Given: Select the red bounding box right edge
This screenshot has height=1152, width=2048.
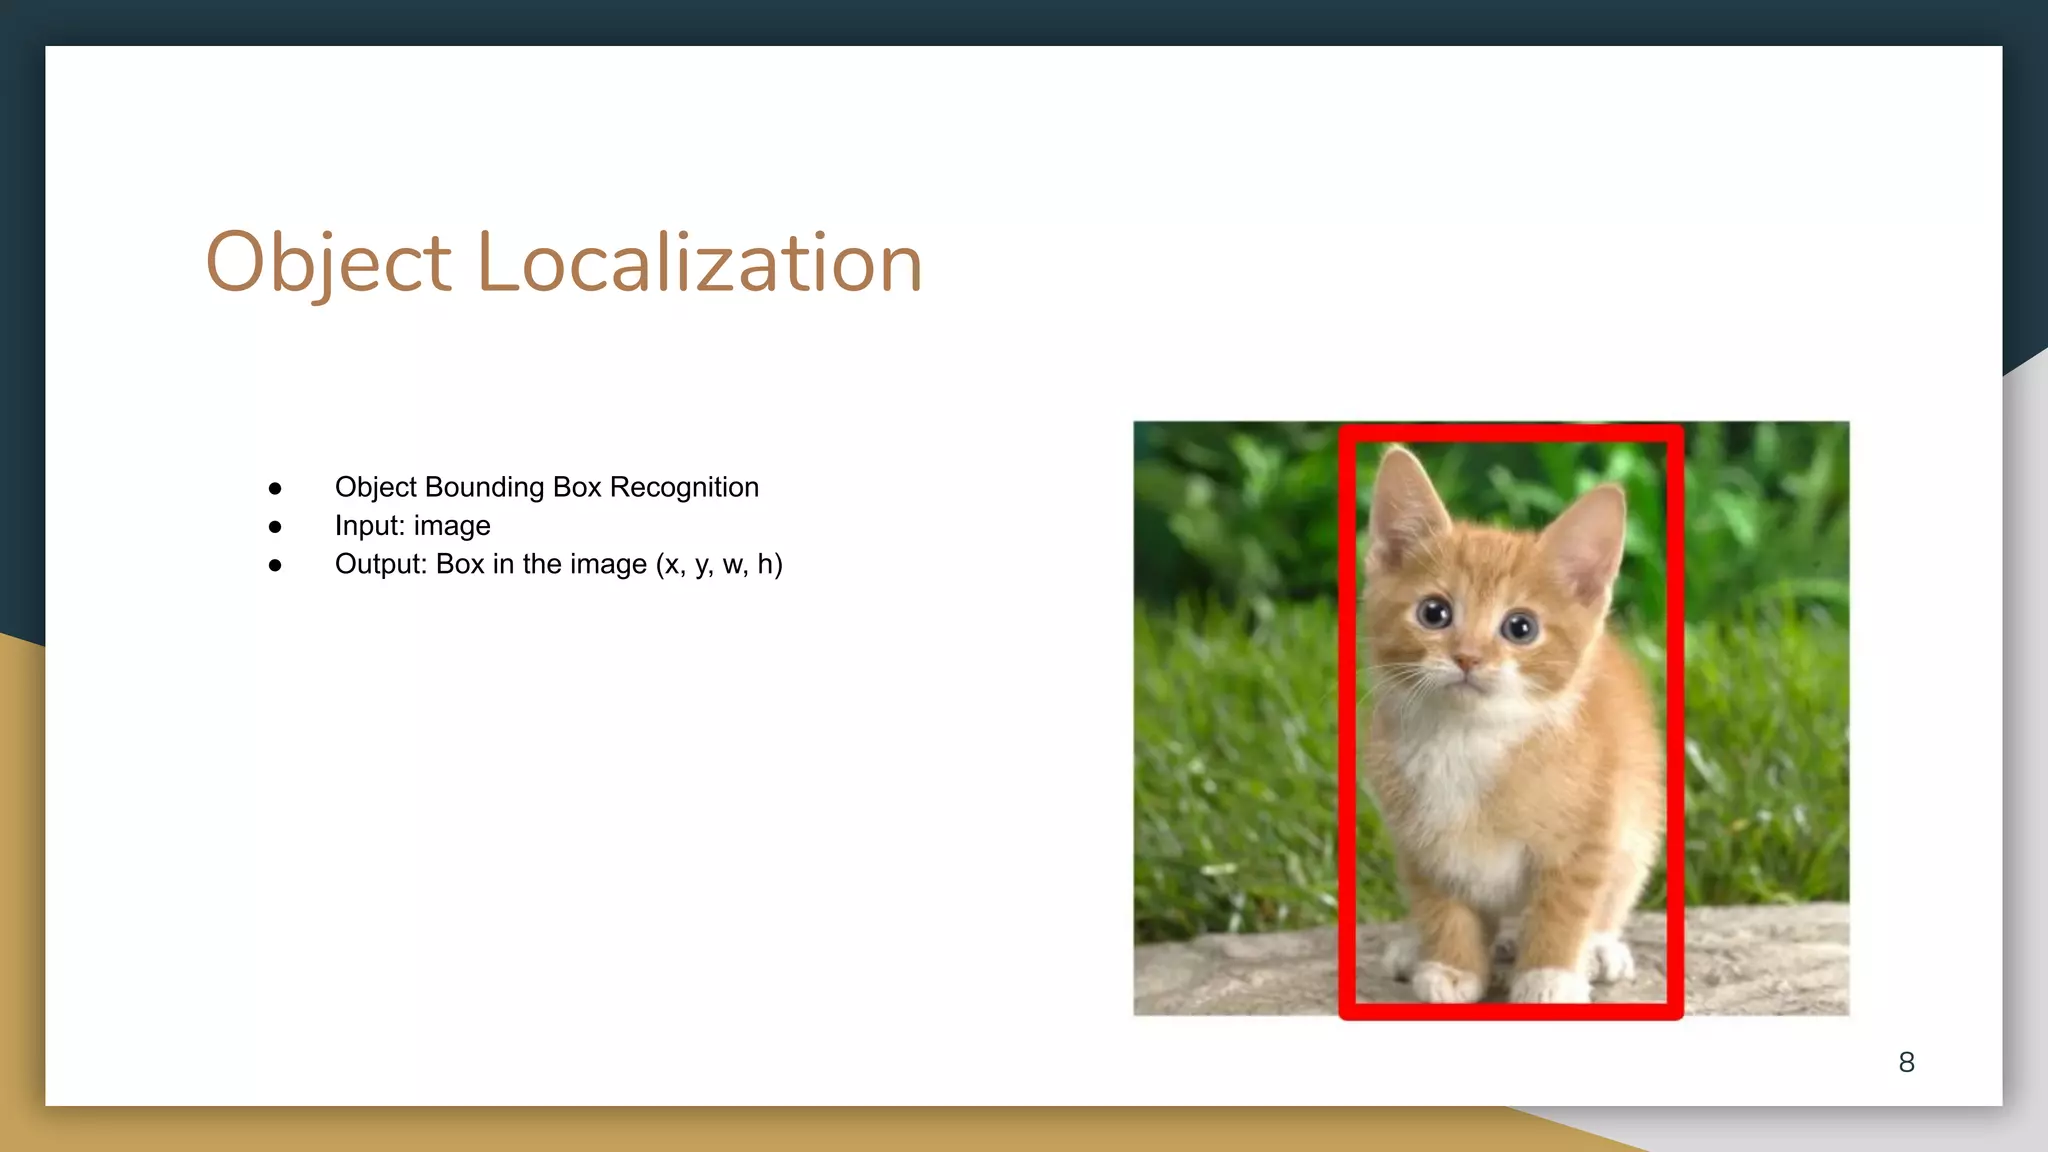Looking at the screenshot, I should (1675, 720).
